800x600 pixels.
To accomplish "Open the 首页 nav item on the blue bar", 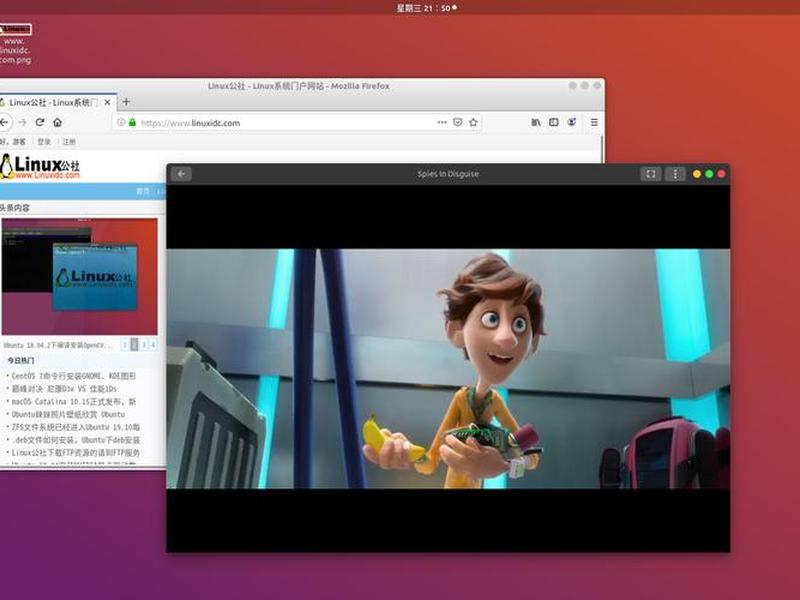I will tap(143, 191).
